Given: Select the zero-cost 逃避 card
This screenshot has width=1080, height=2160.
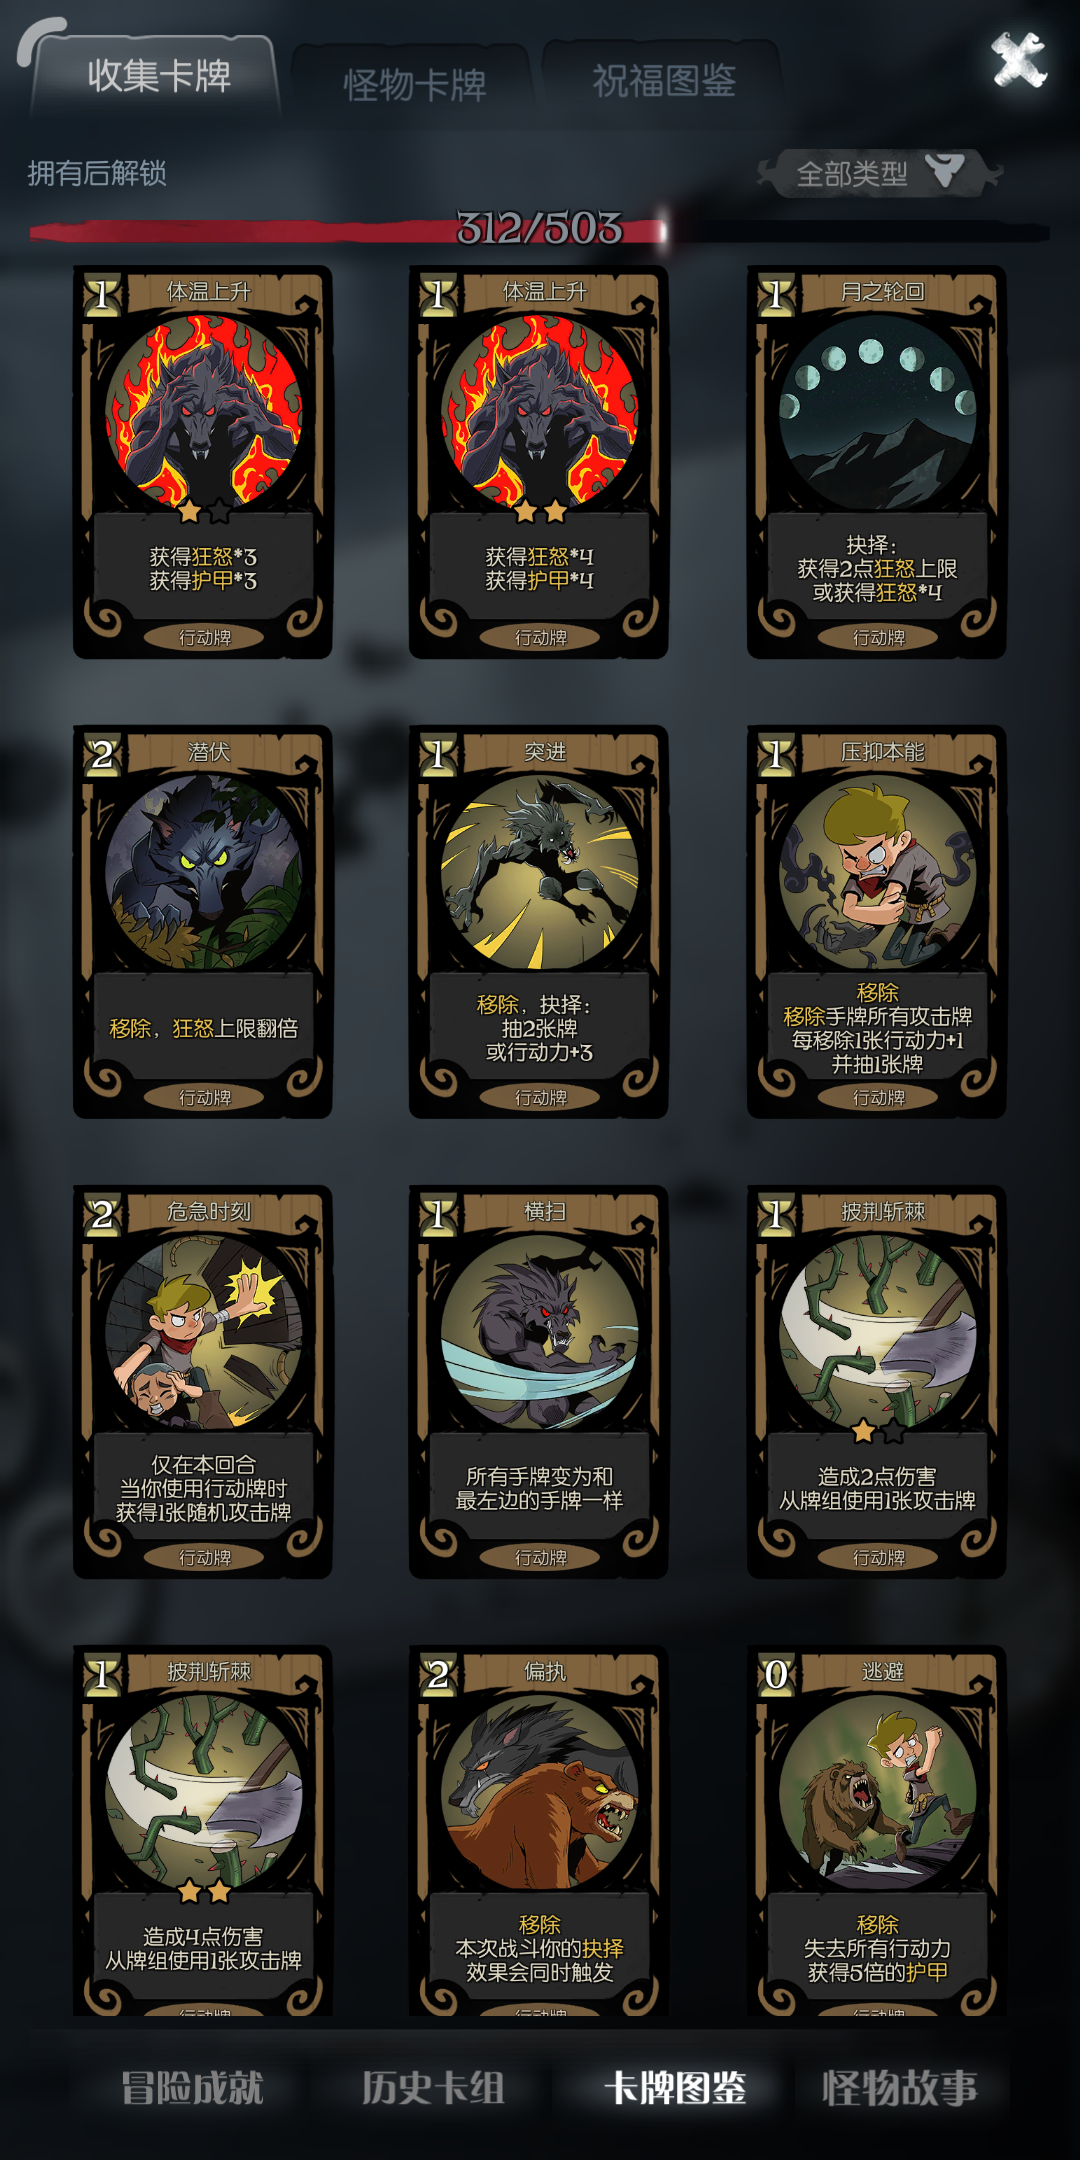Looking at the screenshot, I should (x=877, y=1830).
